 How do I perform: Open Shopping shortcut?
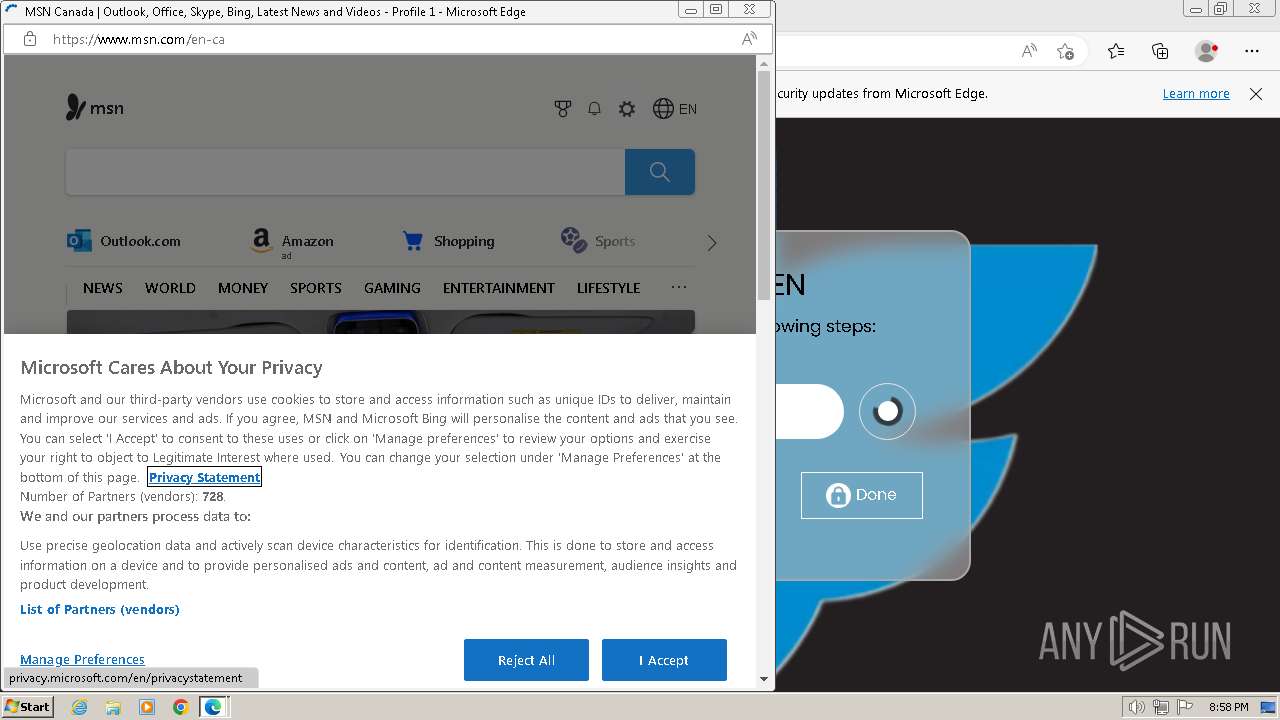(448, 241)
